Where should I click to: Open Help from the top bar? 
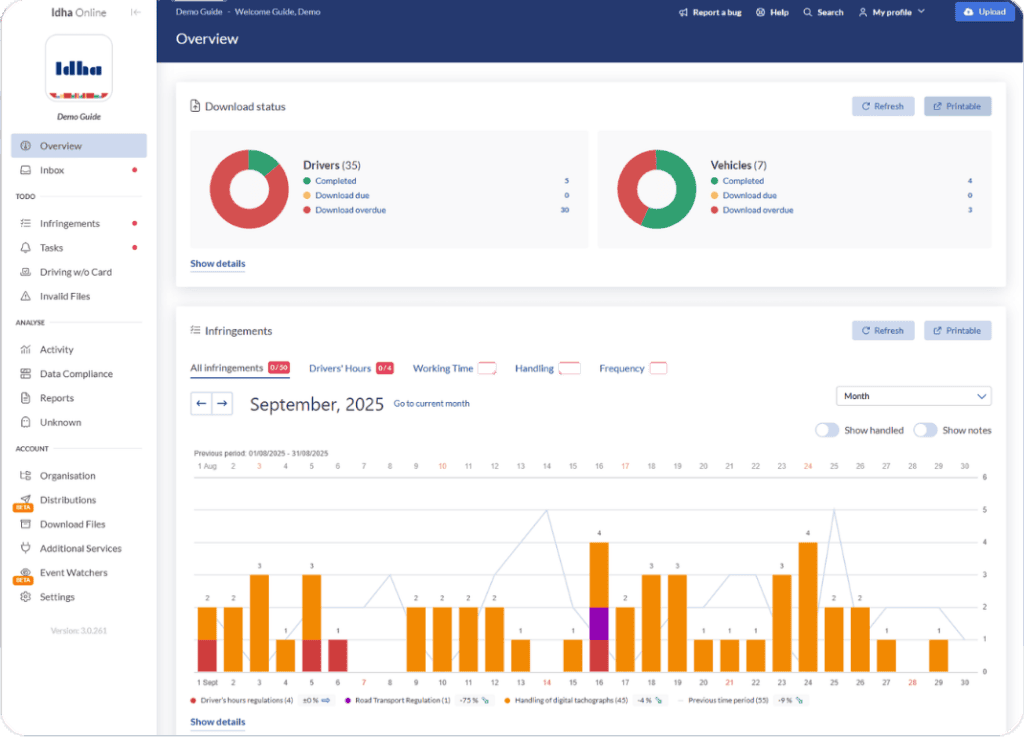(772, 12)
